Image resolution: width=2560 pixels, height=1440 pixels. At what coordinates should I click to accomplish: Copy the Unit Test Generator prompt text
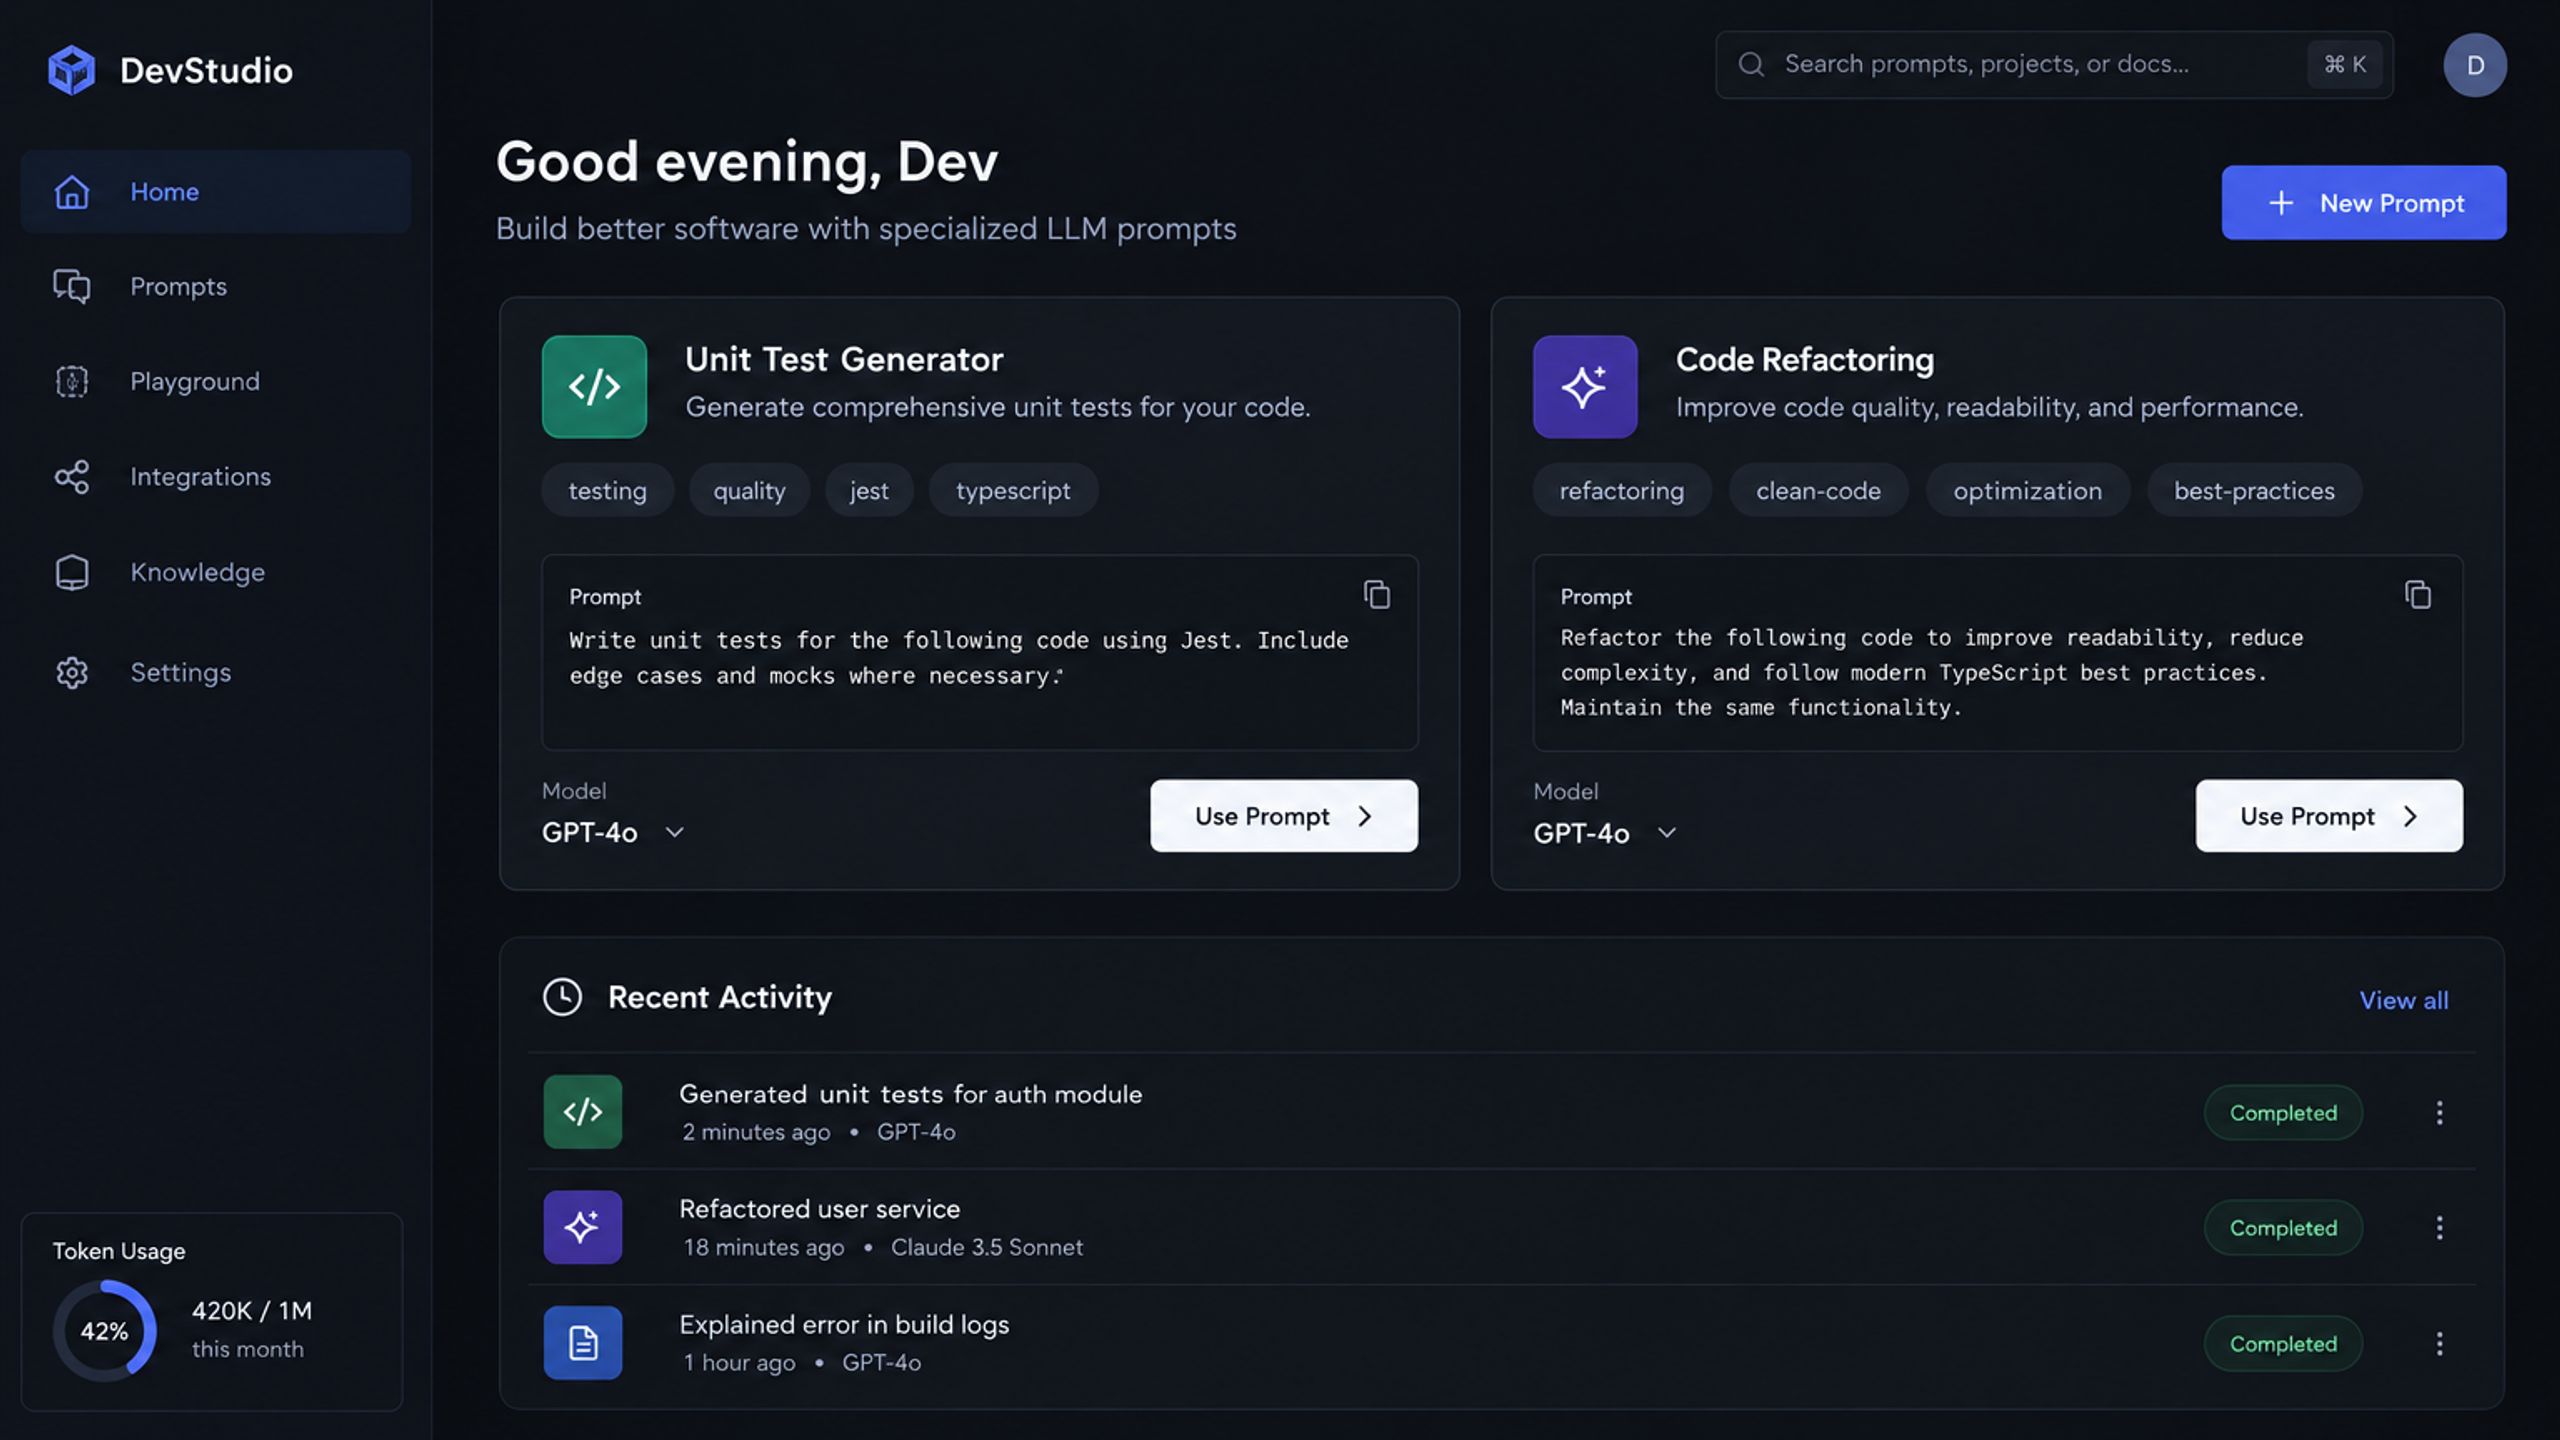[1377, 595]
